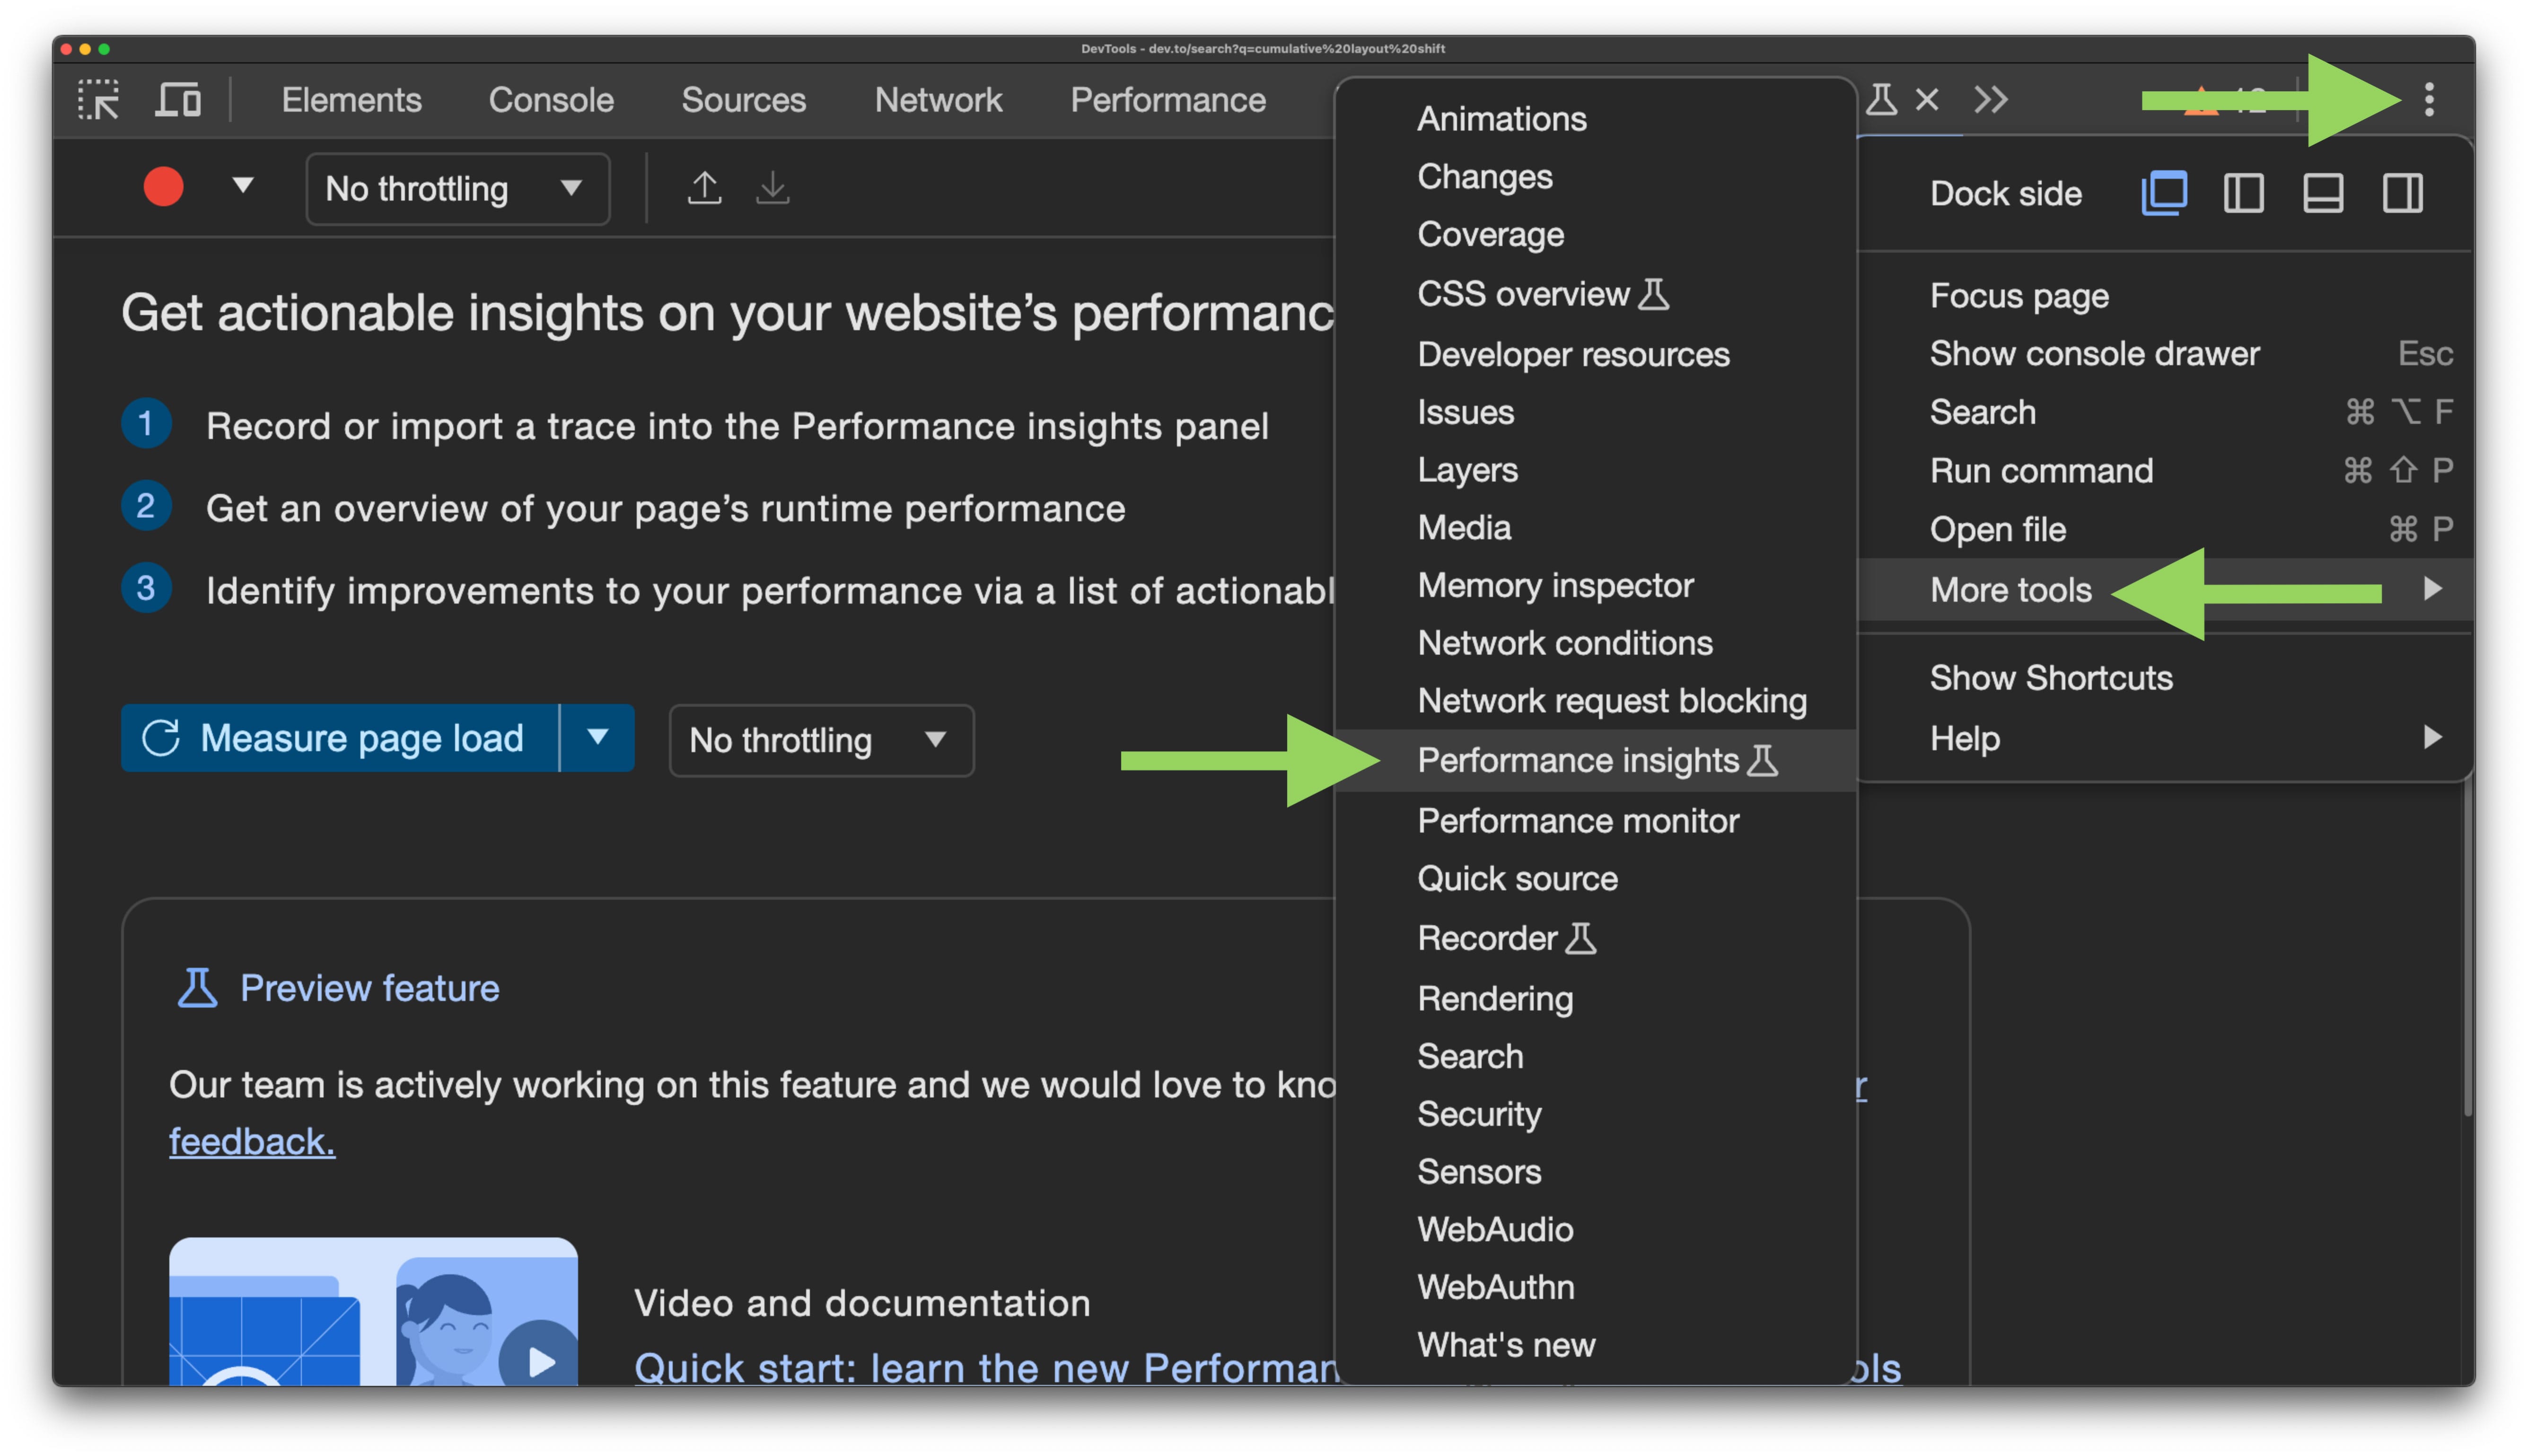
Task: Choose Memory inspector menu item
Action: [1596, 585]
